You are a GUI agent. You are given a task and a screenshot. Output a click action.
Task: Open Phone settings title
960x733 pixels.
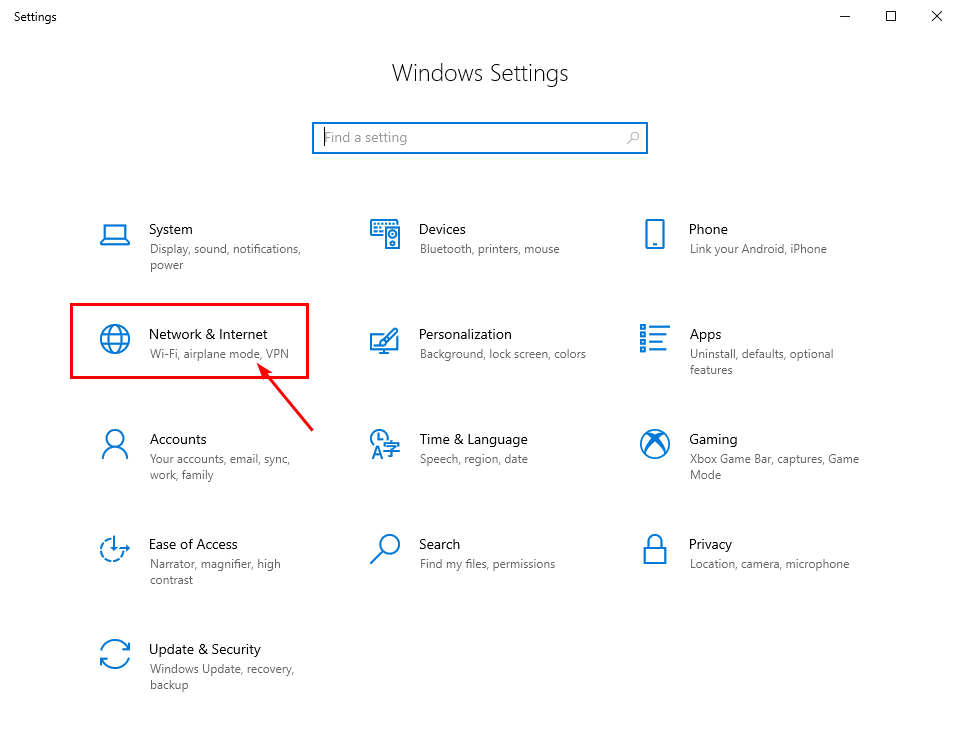click(708, 229)
